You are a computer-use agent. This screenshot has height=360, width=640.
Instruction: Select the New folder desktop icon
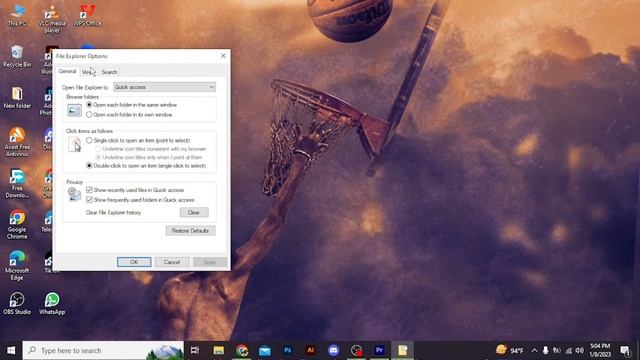(x=17, y=98)
